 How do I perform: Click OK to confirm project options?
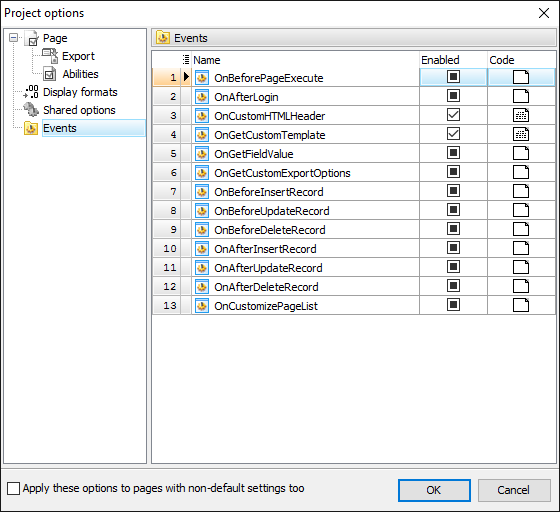click(434, 490)
